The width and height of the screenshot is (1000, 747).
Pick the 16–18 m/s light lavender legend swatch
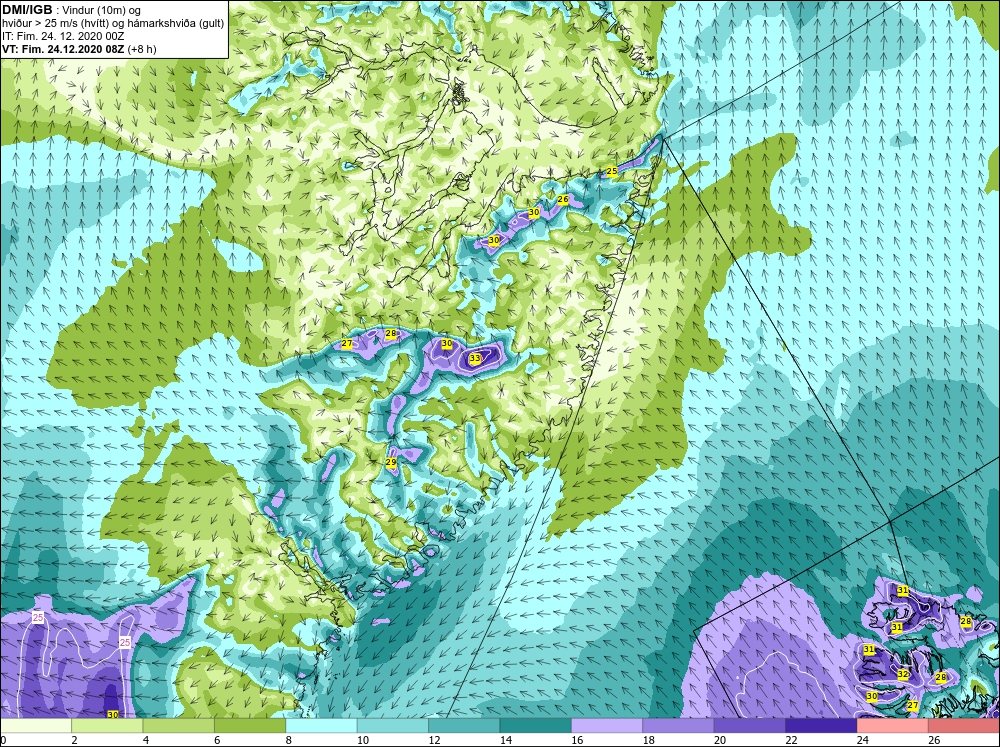(x=607, y=725)
